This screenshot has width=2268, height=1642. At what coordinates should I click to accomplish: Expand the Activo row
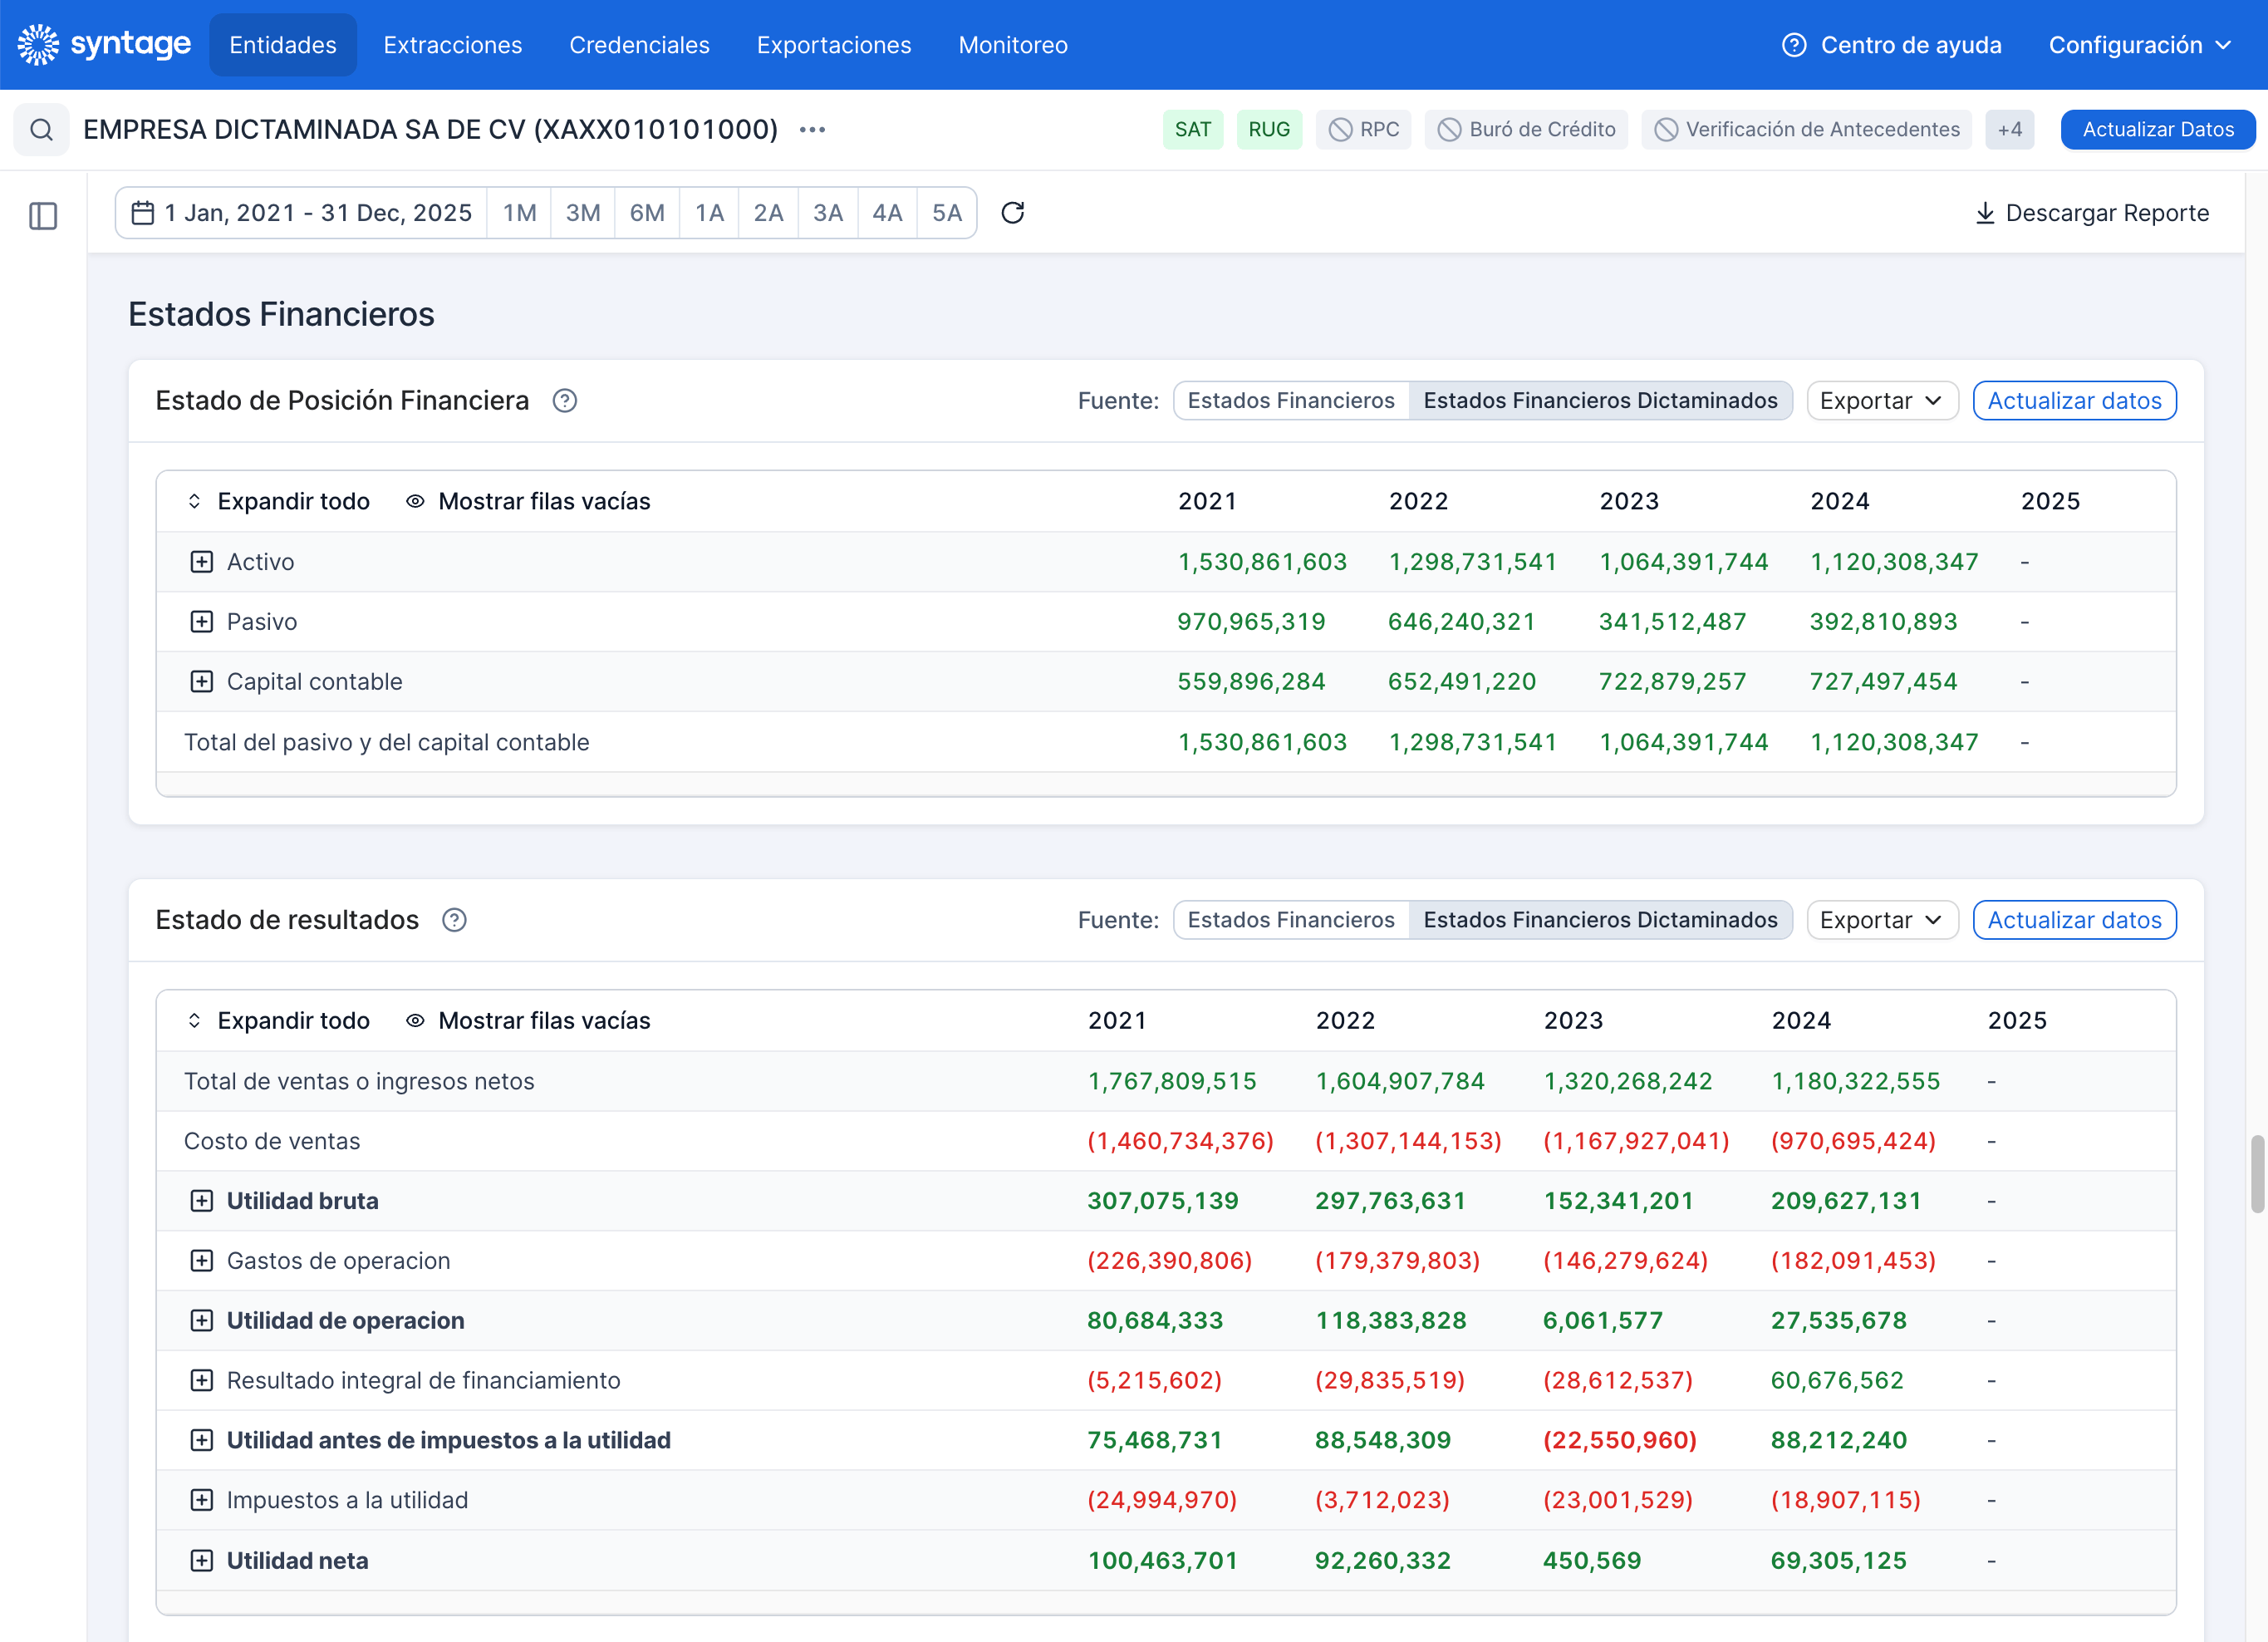[202, 562]
